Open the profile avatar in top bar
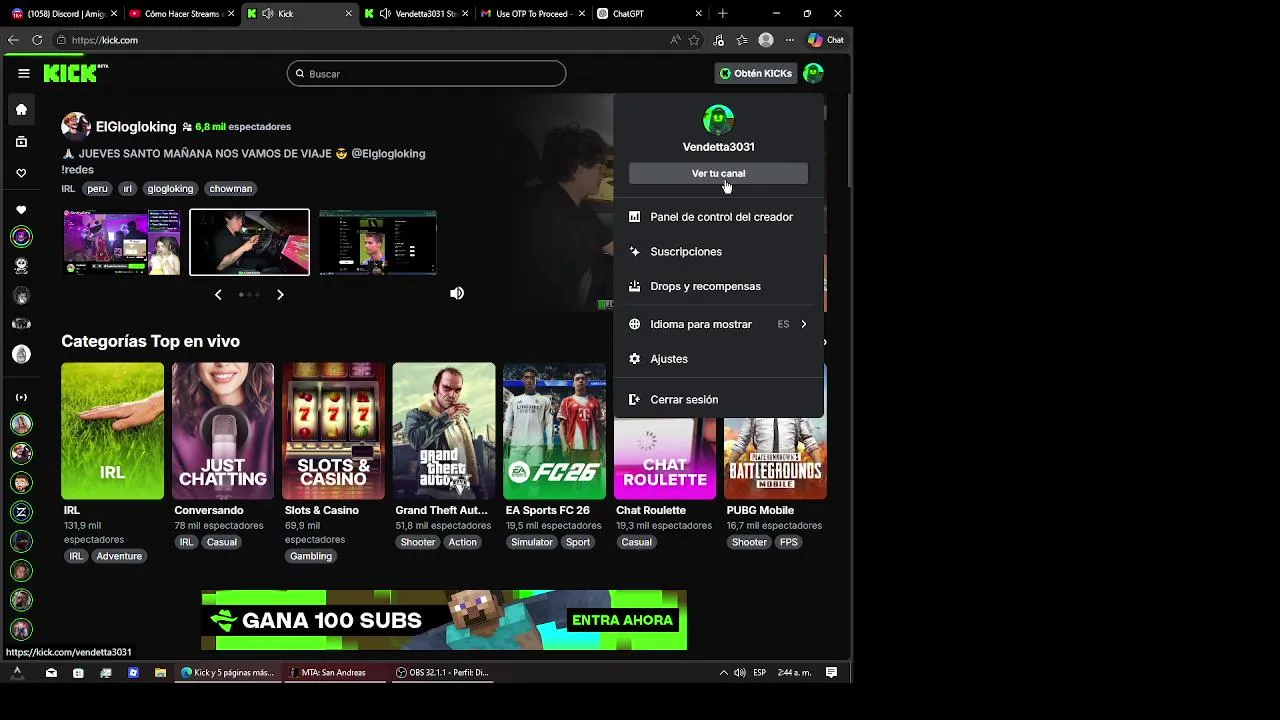Image resolution: width=1280 pixels, height=720 pixels. [x=813, y=73]
